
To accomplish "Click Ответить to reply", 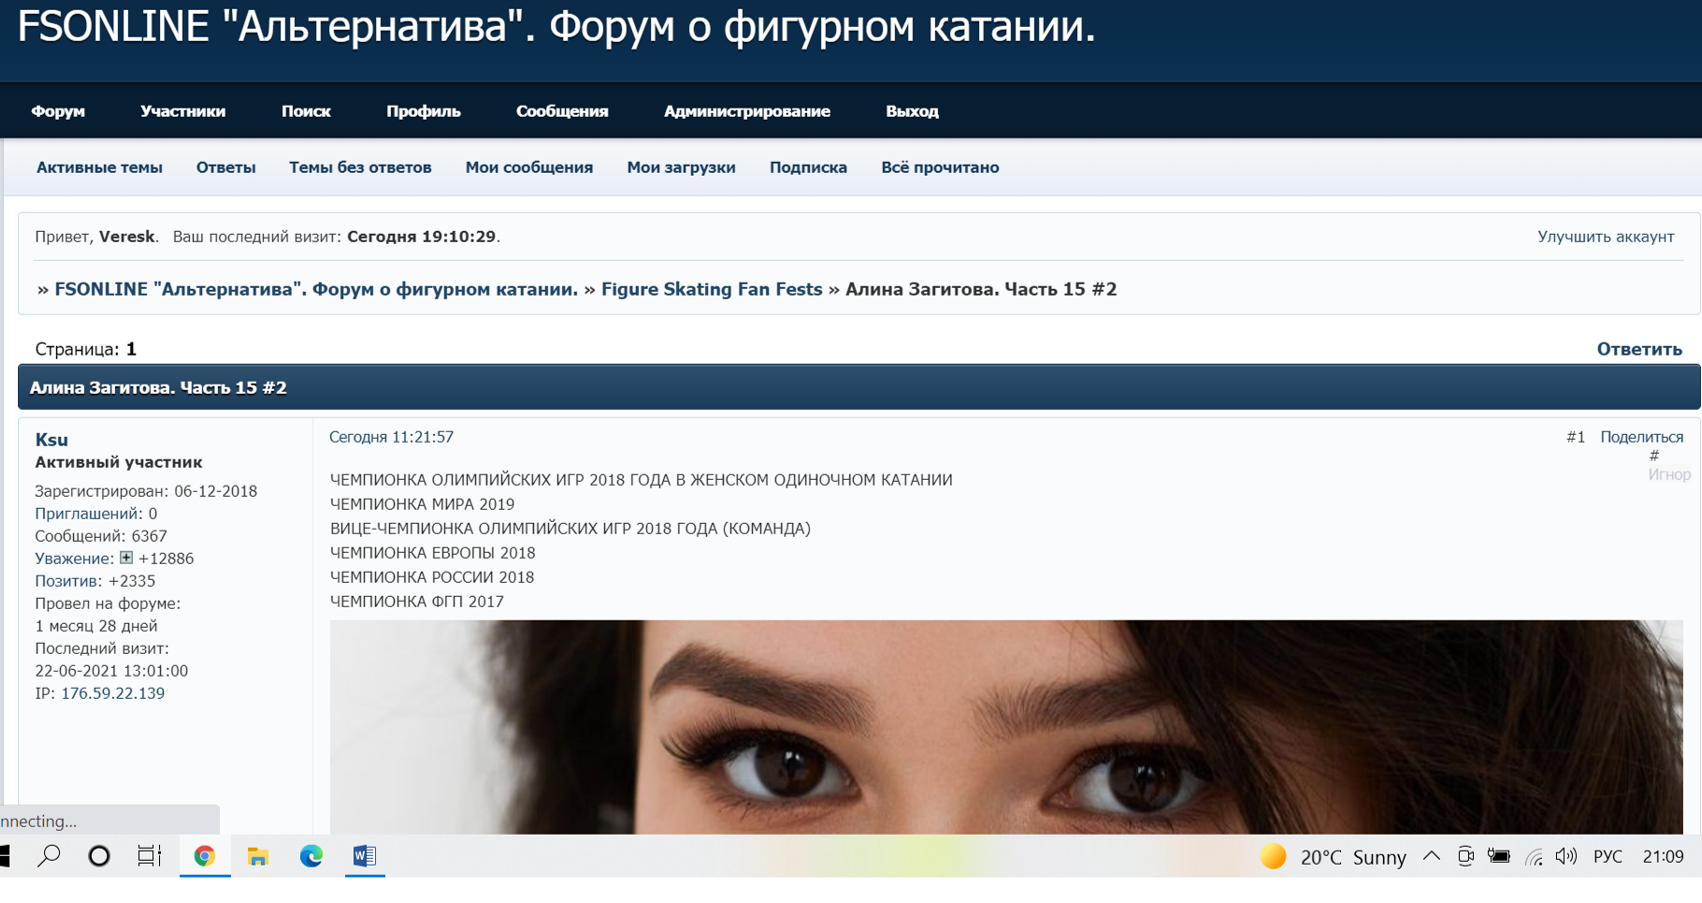I will 1639,349.
